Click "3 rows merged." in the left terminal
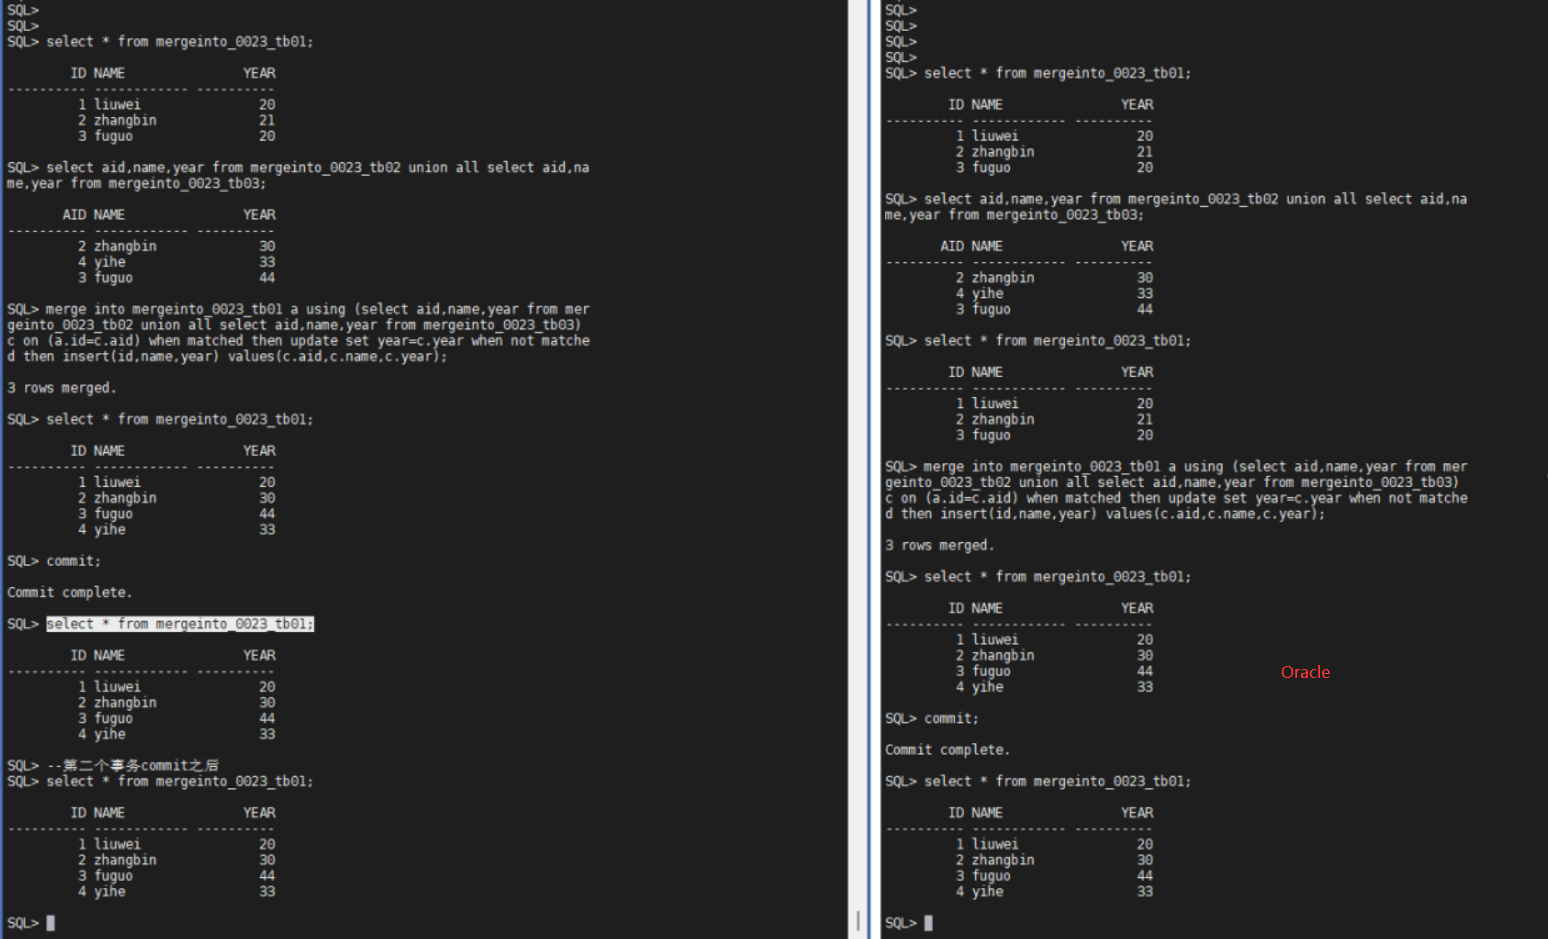The width and height of the screenshot is (1548, 939). click(x=62, y=388)
